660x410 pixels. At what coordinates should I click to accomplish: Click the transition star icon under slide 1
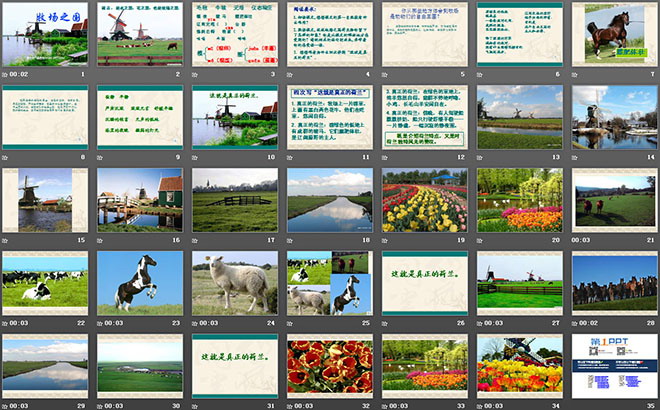pos(7,74)
